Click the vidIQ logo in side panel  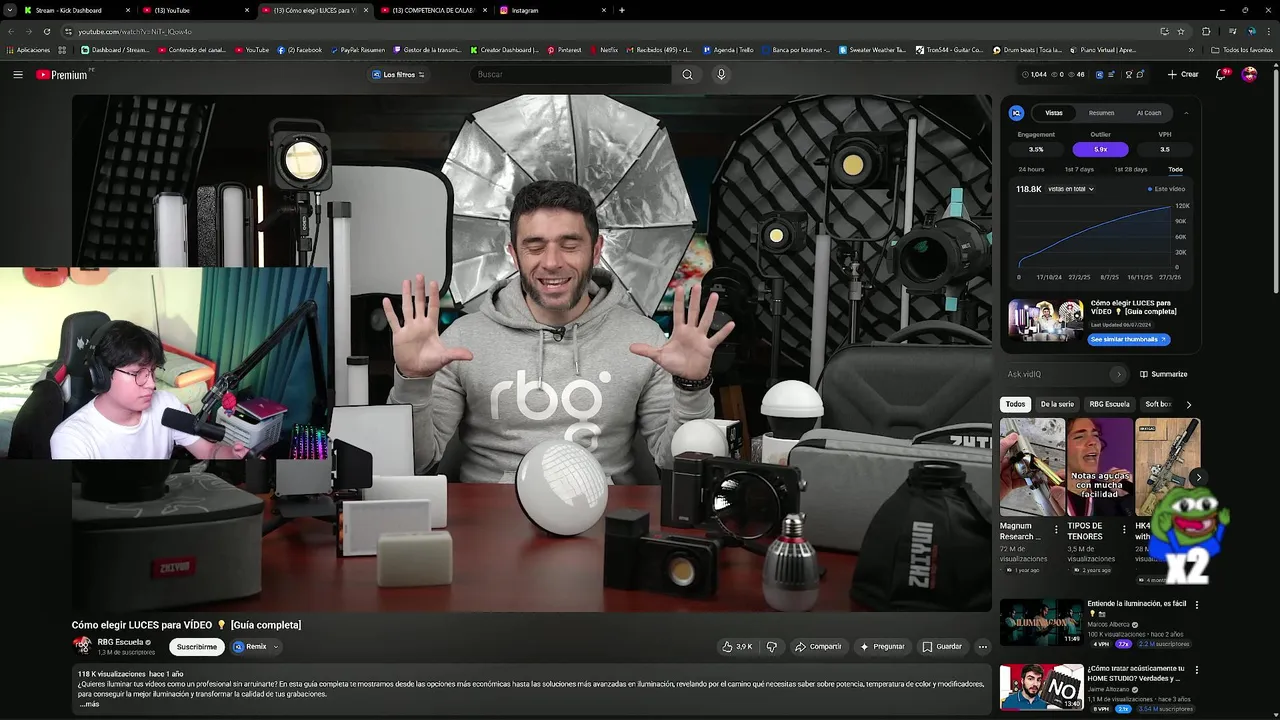pyautogui.click(x=1016, y=113)
